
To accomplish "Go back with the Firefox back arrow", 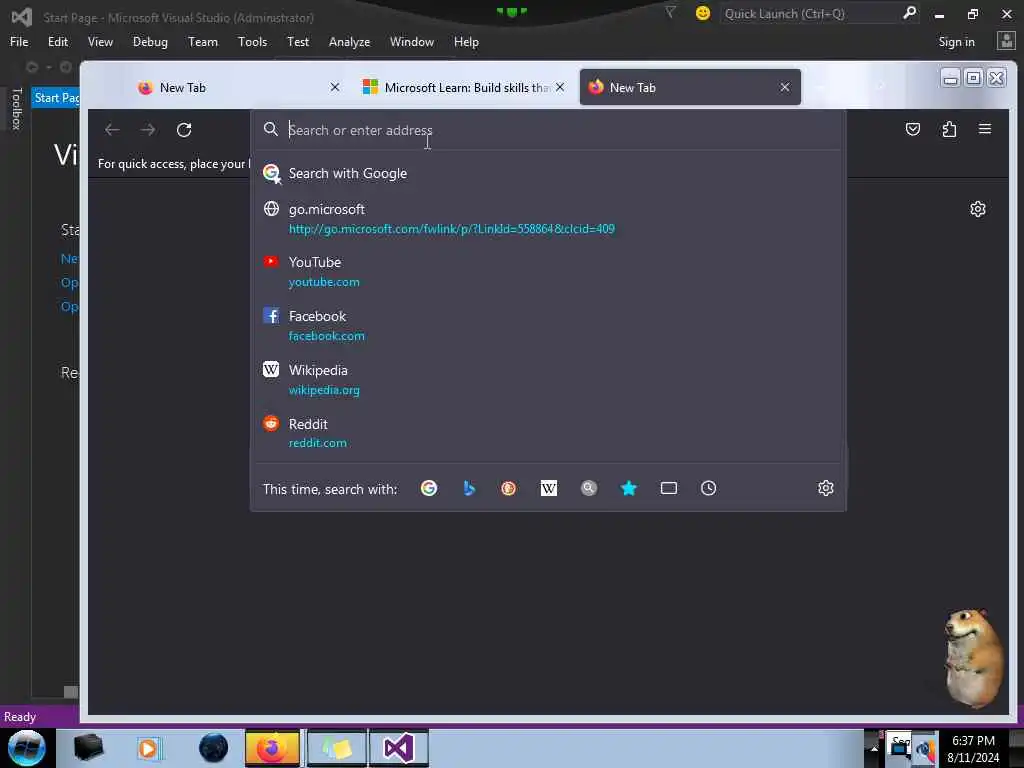I will (112, 130).
